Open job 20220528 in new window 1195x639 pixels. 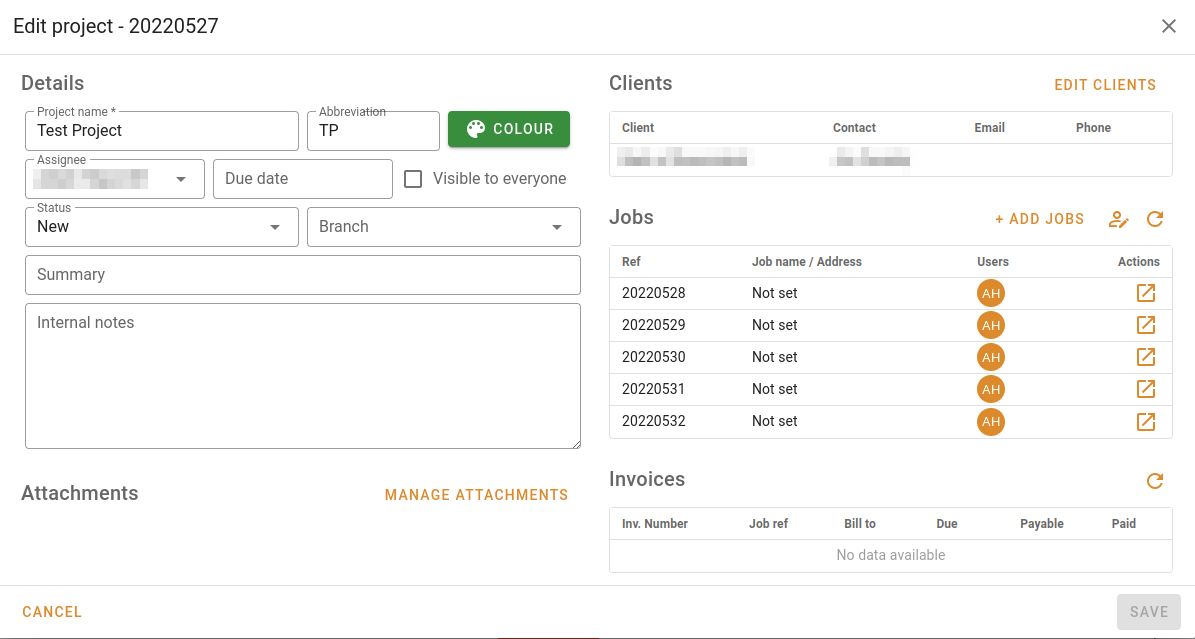pyautogui.click(x=1146, y=293)
